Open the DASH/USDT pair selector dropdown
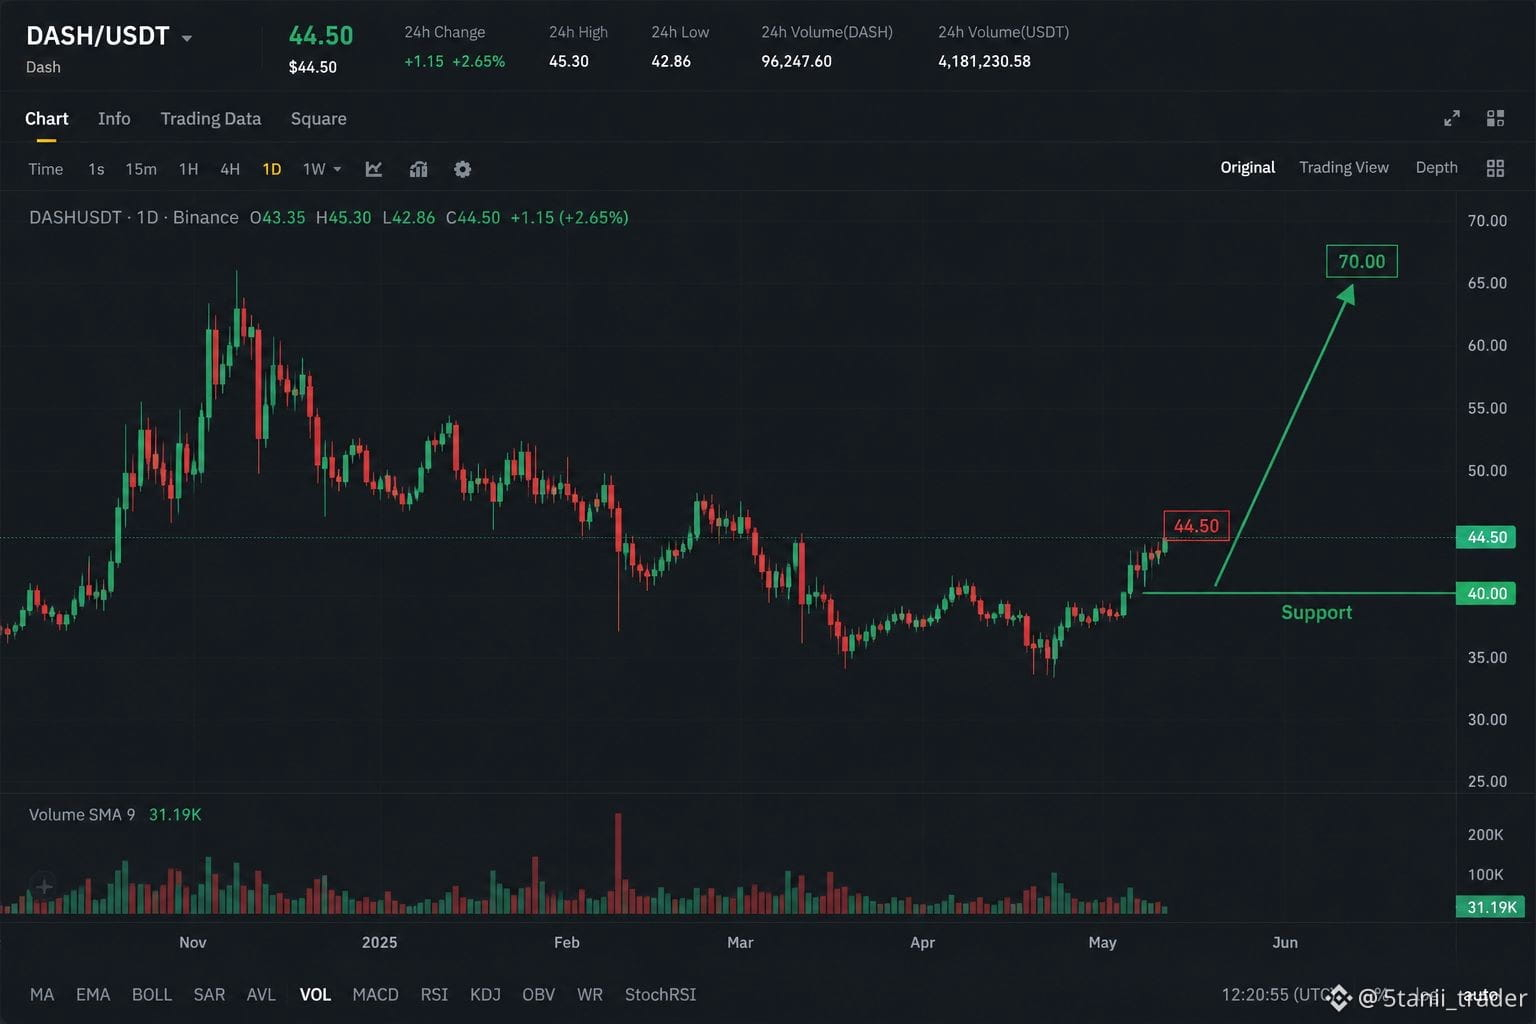The height and width of the screenshot is (1024, 1536). point(186,38)
